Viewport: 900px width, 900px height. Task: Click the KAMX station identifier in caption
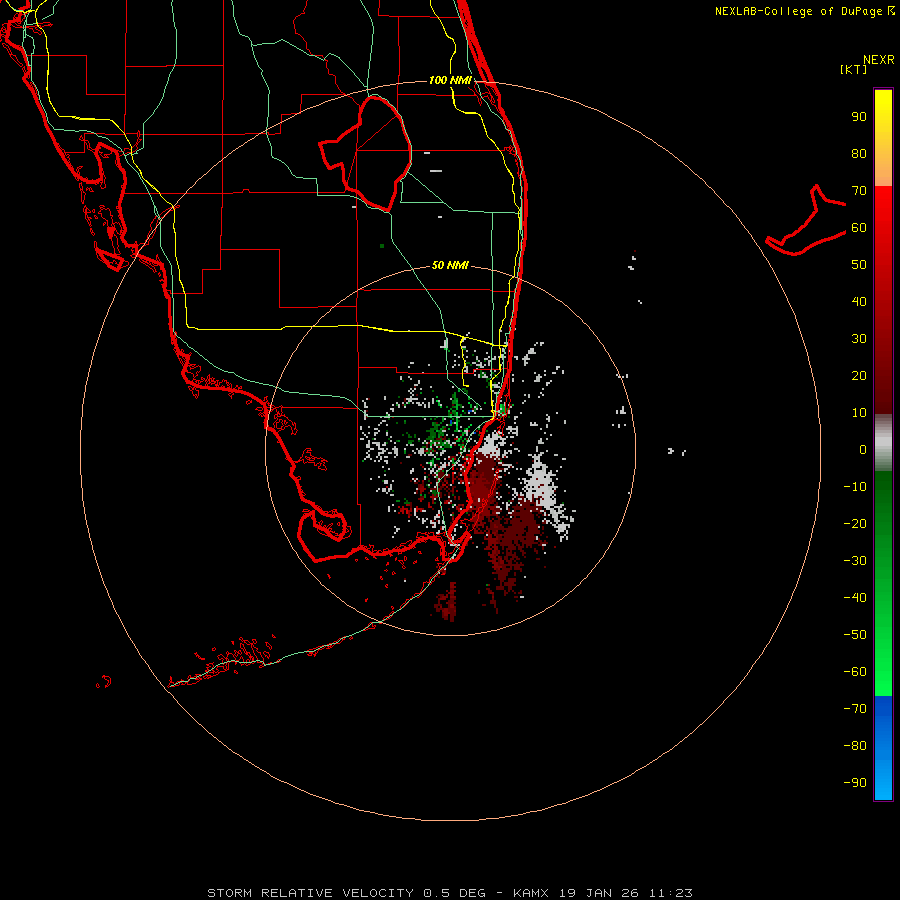point(531,893)
